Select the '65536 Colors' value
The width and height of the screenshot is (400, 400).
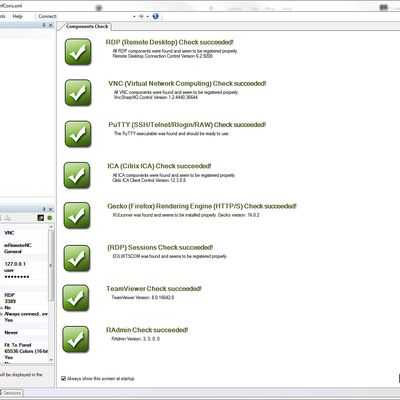[x=26, y=351]
